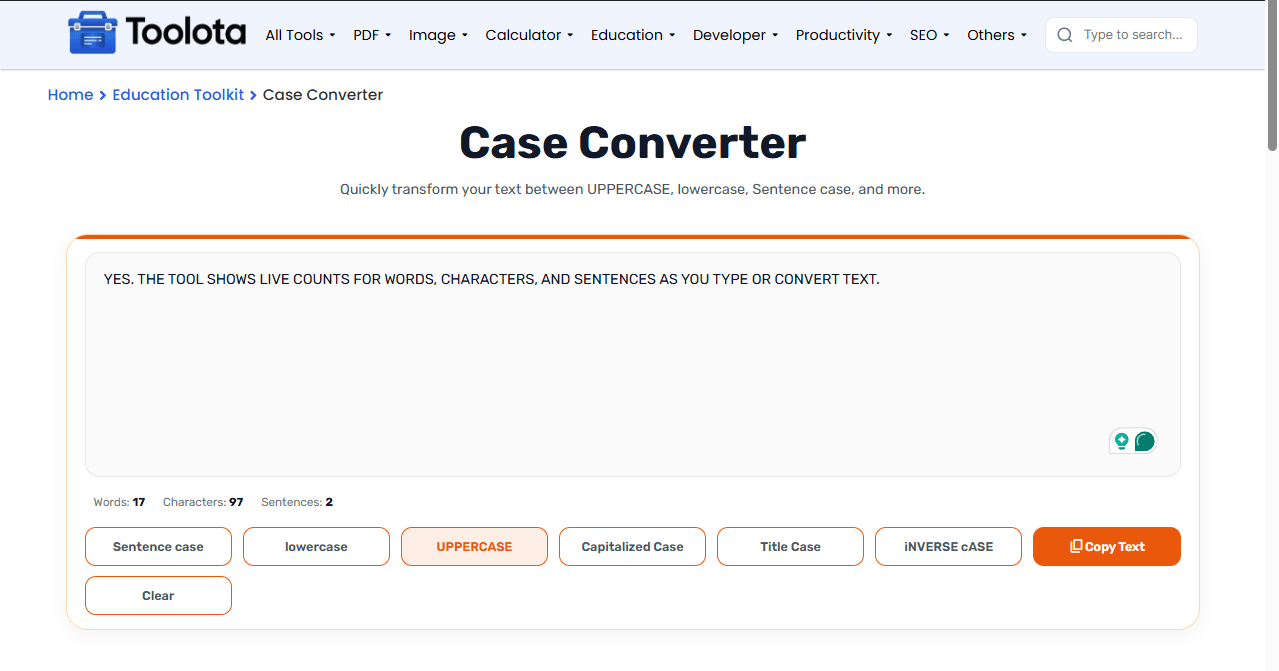Click the Case Converter breadcrumb text
Viewport: 1279px width, 671px height.
pyautogui.click(x=323, y=95)
